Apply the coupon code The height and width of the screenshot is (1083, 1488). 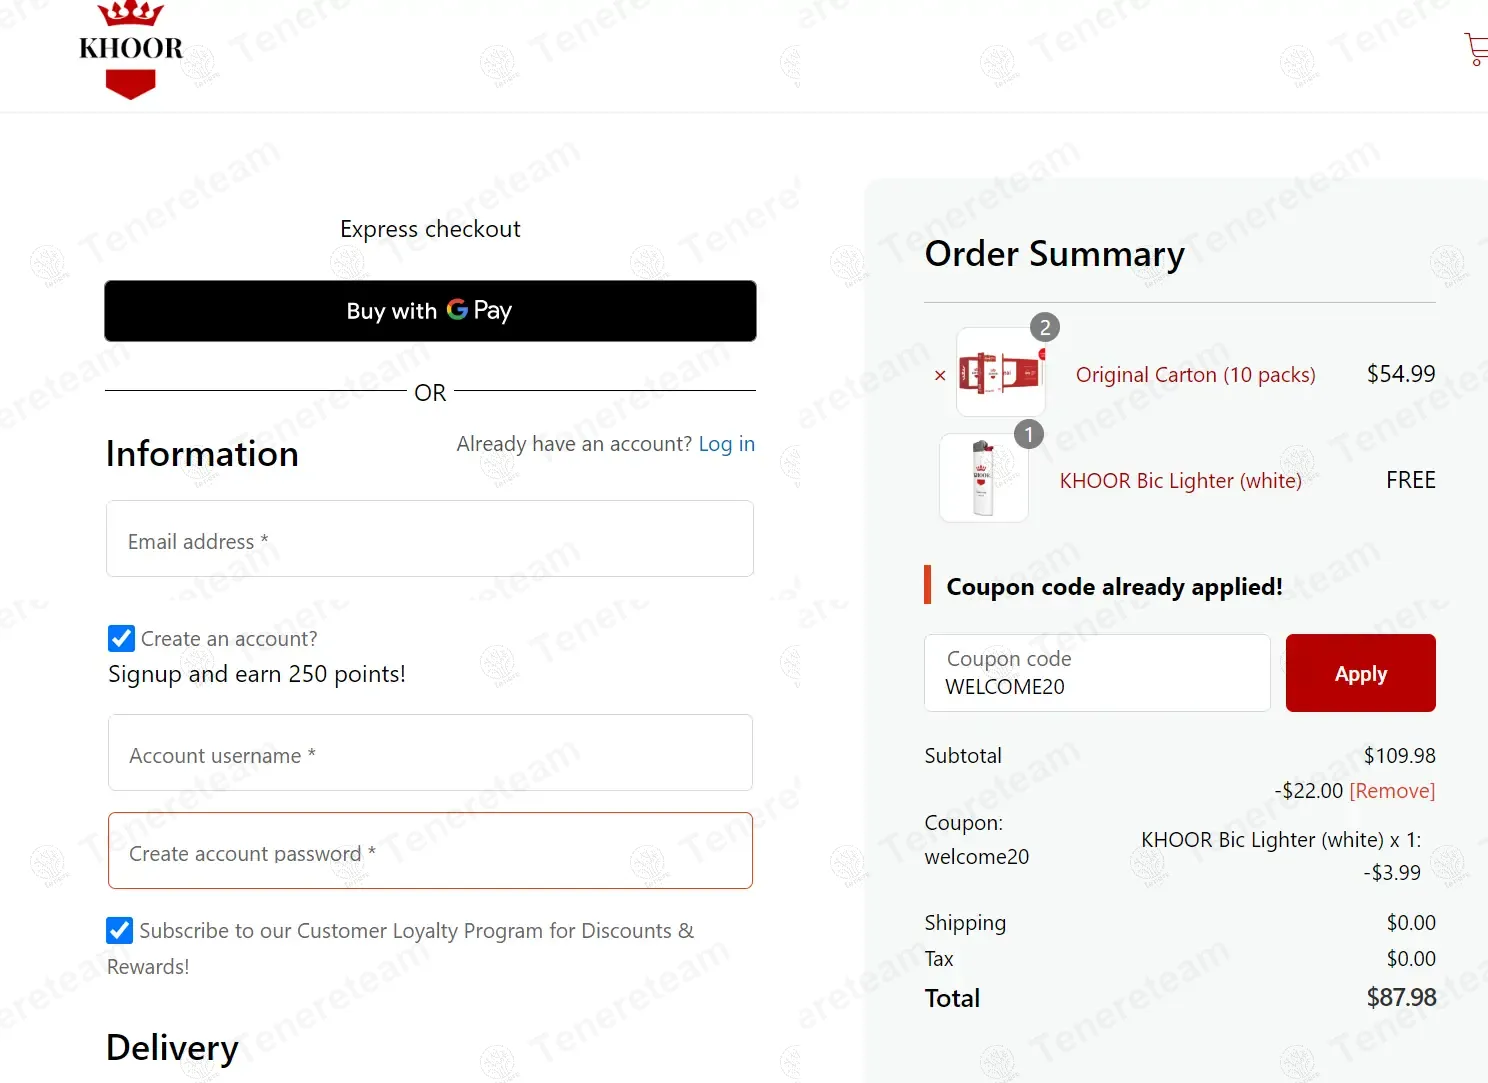pyautogui.click(x=1360, y=673)
